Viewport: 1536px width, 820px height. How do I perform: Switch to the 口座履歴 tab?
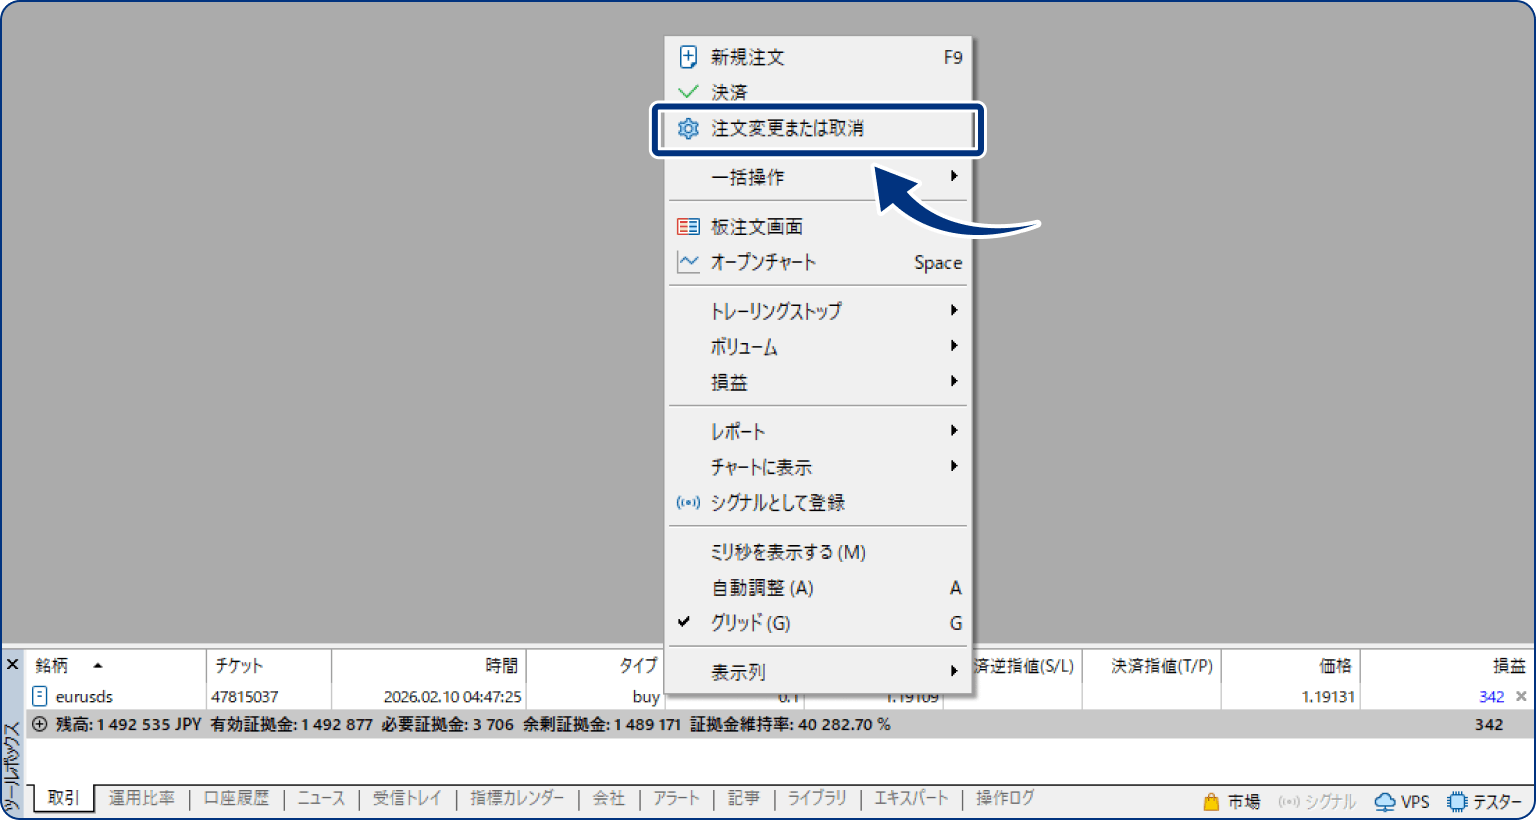[x=236, y=797]
